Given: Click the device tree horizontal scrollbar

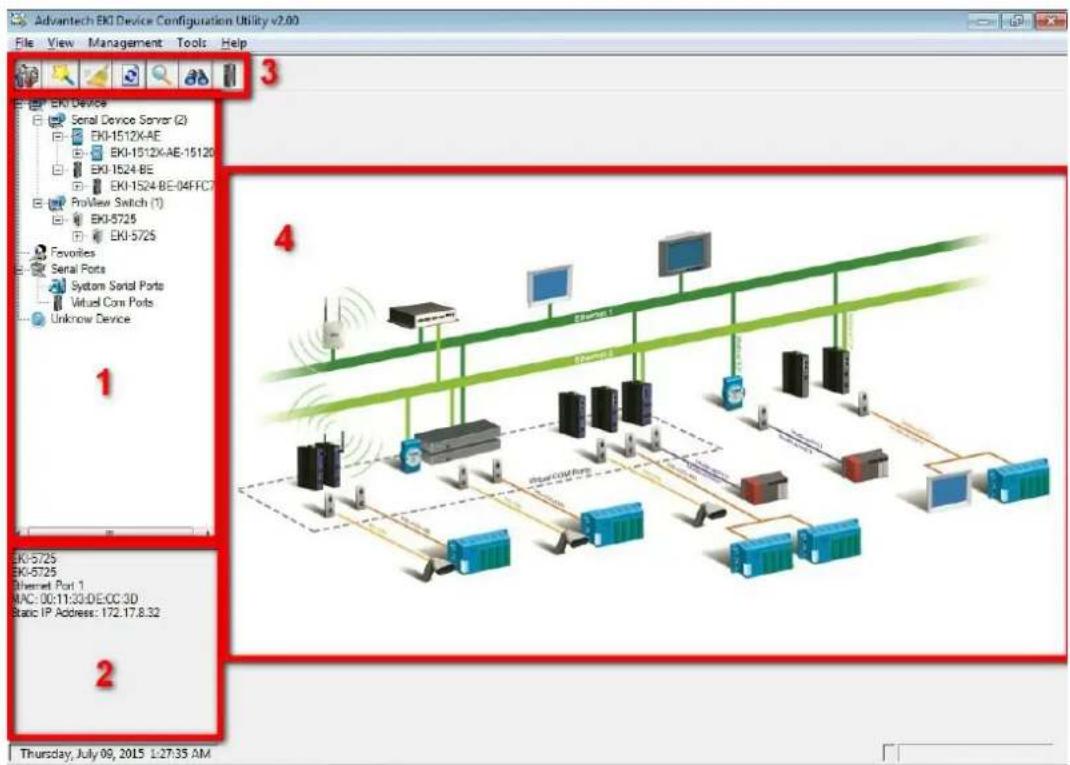Looking at the screenshot, I should tap(112, 532).
